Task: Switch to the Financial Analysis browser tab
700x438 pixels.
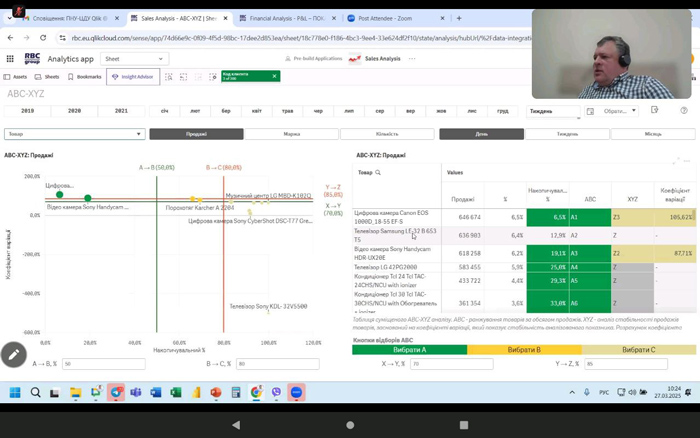Action: coord(290,17)
